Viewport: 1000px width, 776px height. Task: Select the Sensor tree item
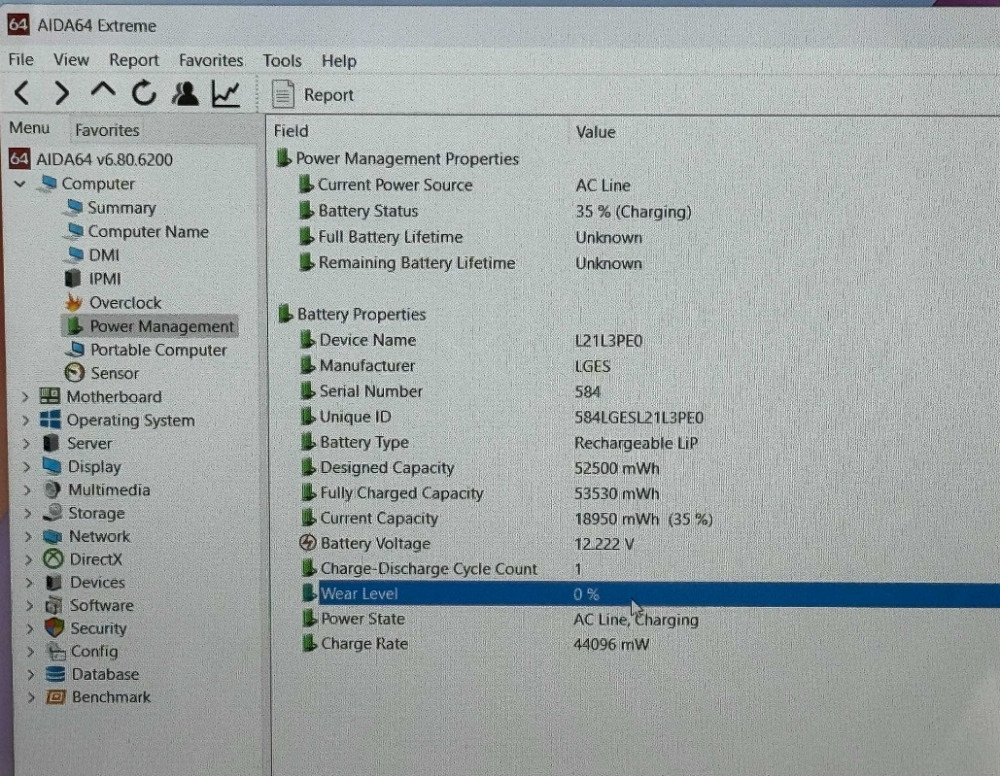[x=114, y=373]
